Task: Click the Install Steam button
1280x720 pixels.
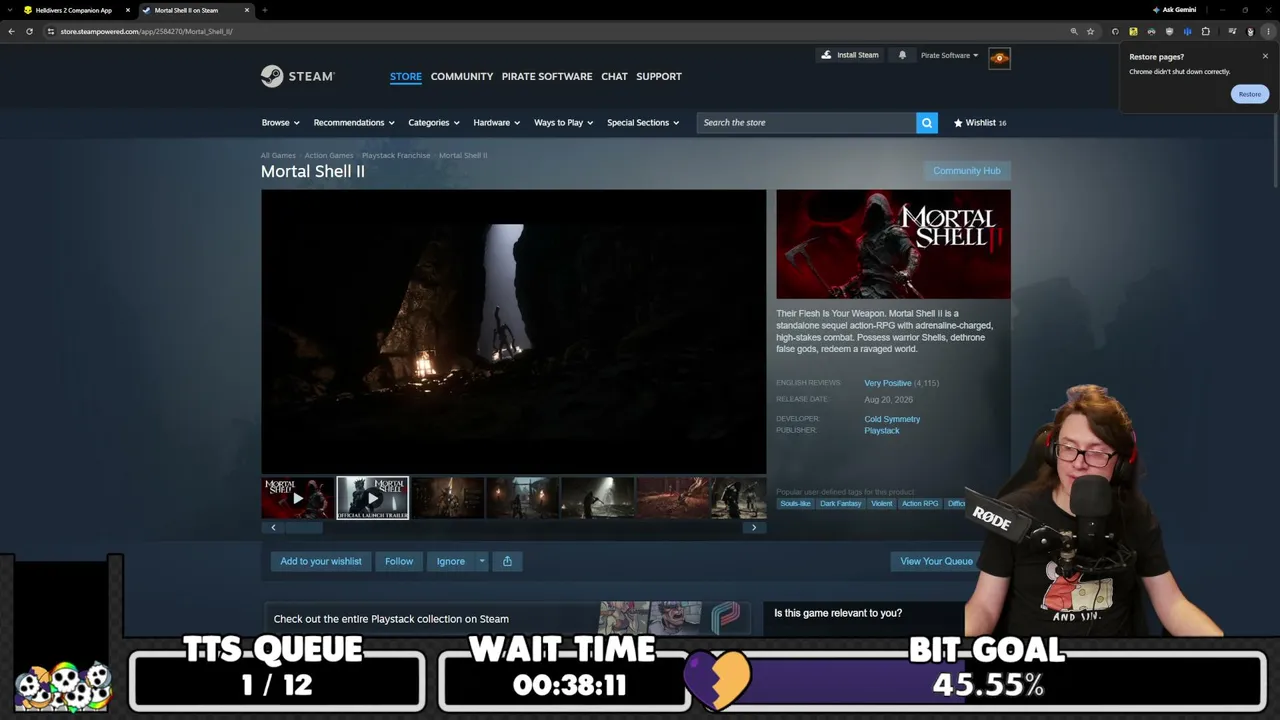Action: coord(850,55)
